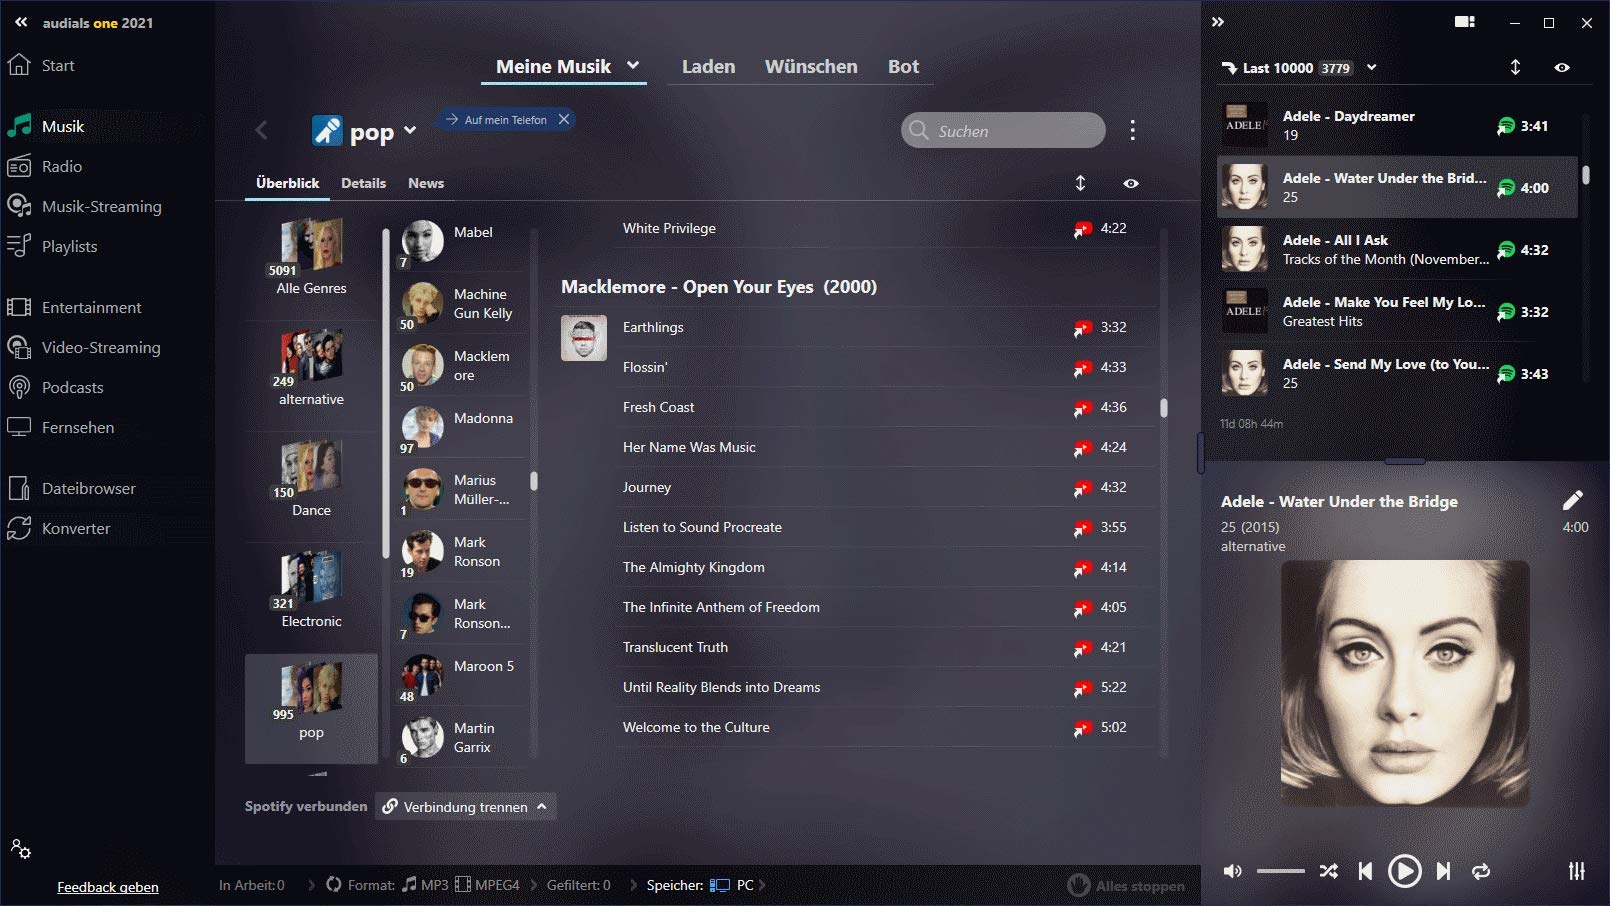The image size is (1610, 906).
Task: Click the edit pencil for the current track
Action: (x=1573, y=500)
